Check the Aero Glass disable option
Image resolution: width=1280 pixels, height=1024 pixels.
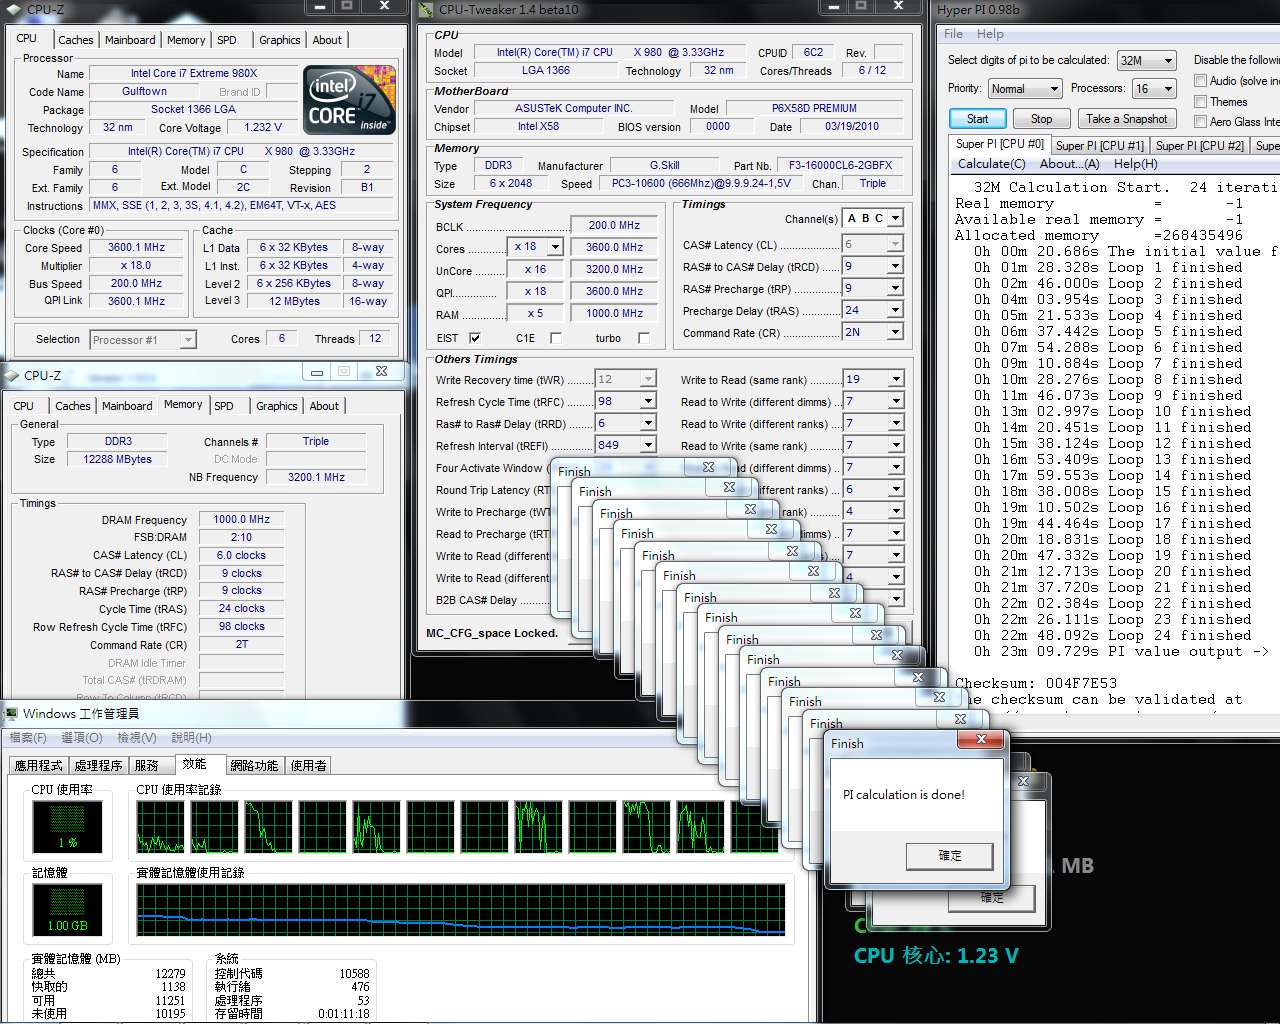[1200, 122]
